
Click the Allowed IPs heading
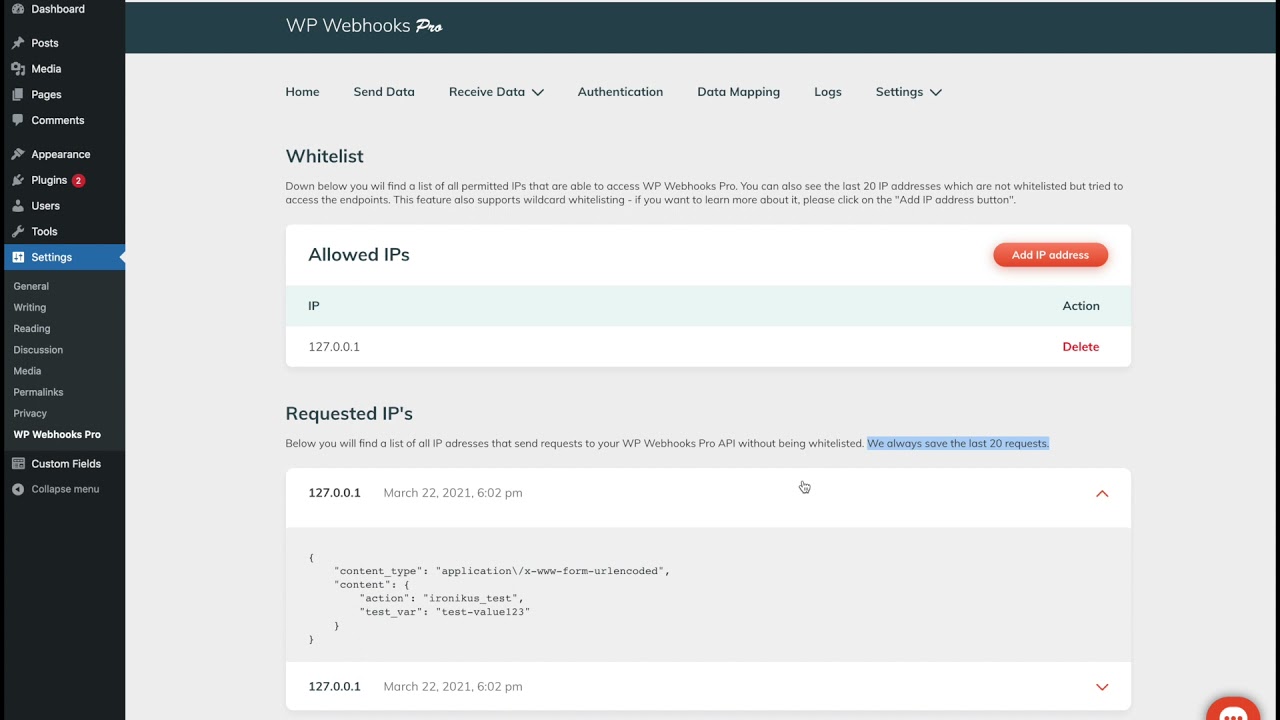pos(359,255)
